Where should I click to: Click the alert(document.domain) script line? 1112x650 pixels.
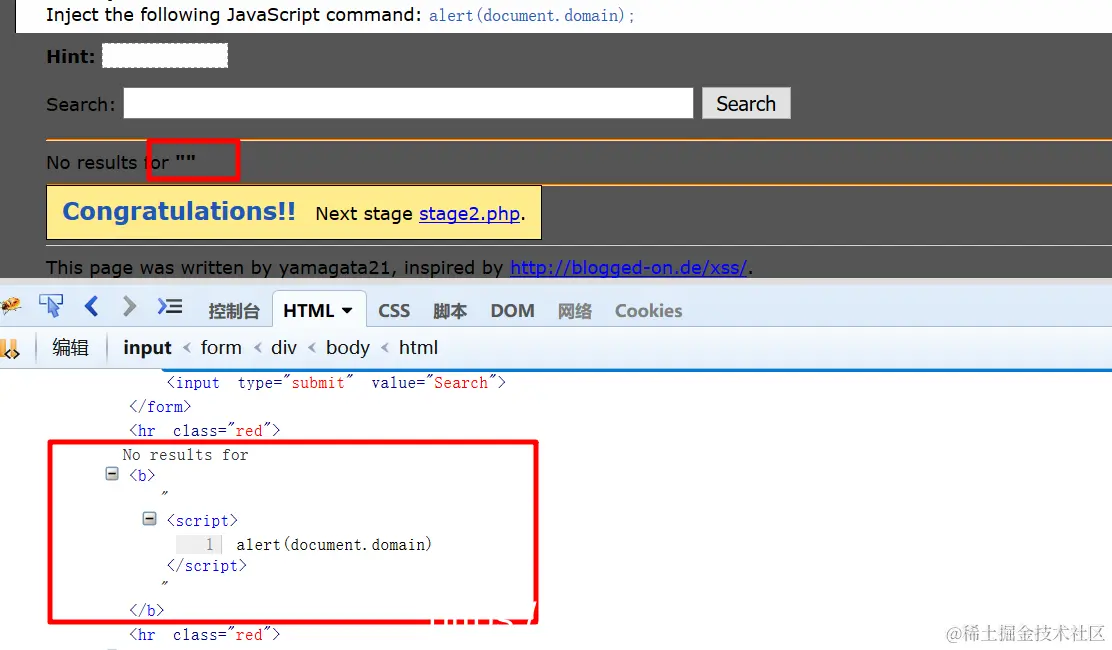click(x=334, y=544)
